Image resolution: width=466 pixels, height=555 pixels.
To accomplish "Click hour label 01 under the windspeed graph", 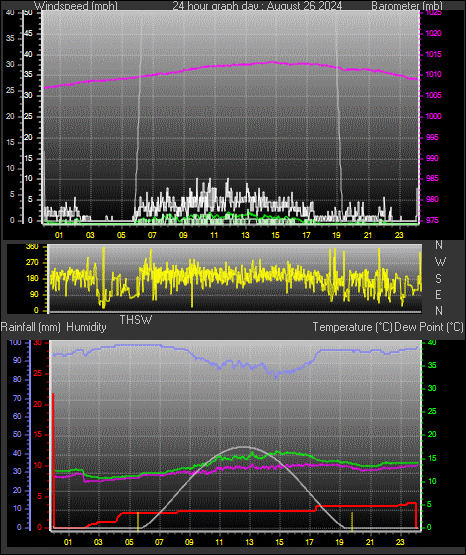I will point(59,235).
